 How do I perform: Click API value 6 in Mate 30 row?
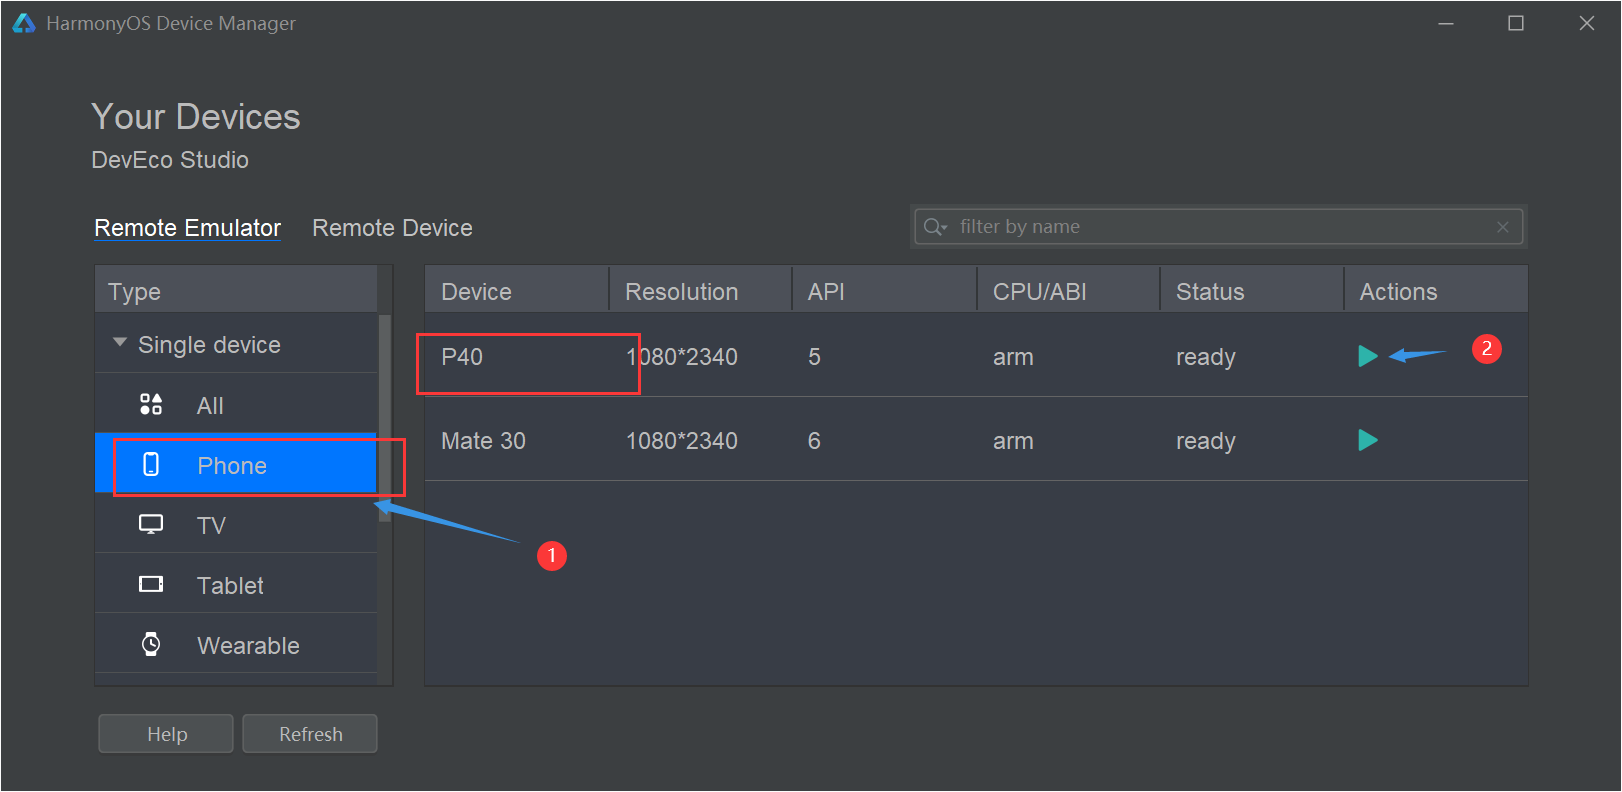pyautogui.click(x=814, y=441)
